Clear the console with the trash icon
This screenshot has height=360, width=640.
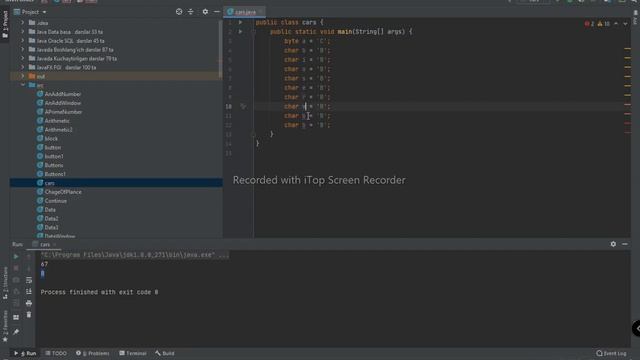(x=29, y=315)
